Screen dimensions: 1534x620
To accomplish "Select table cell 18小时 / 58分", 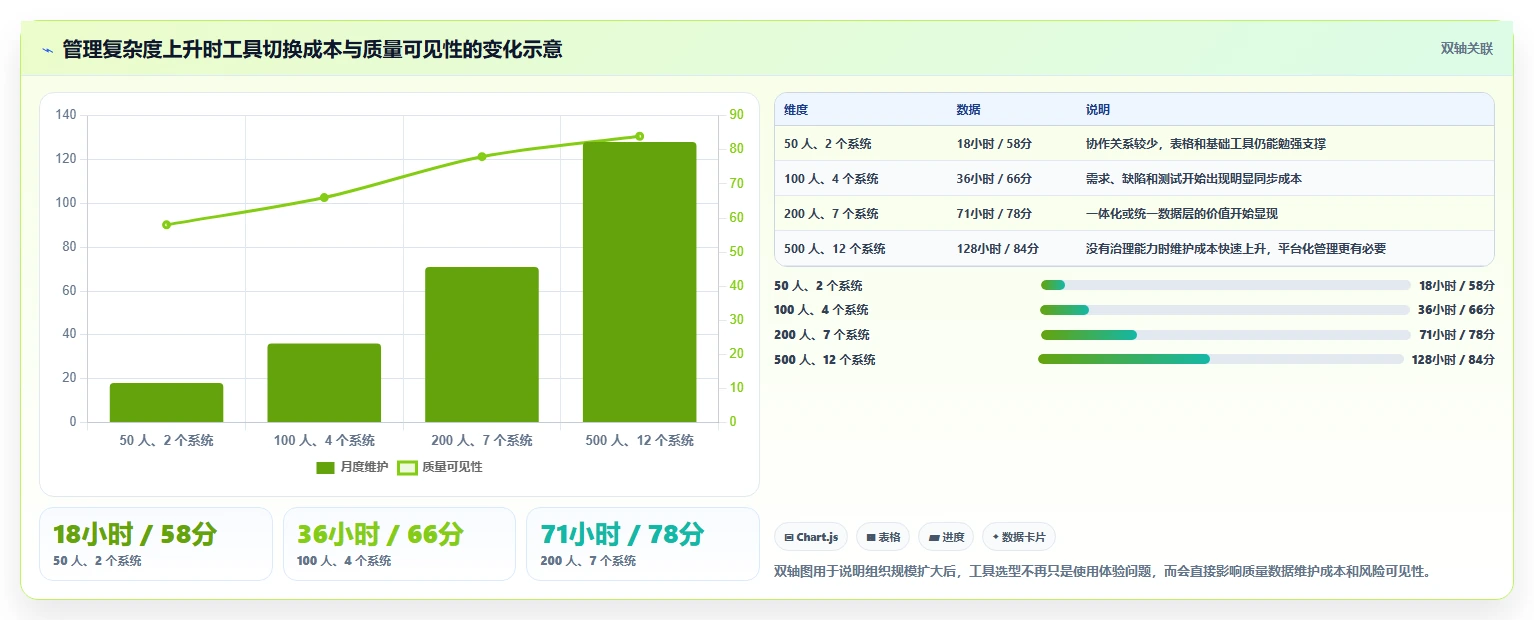I will pyautogui.click(x=994, y=144).
